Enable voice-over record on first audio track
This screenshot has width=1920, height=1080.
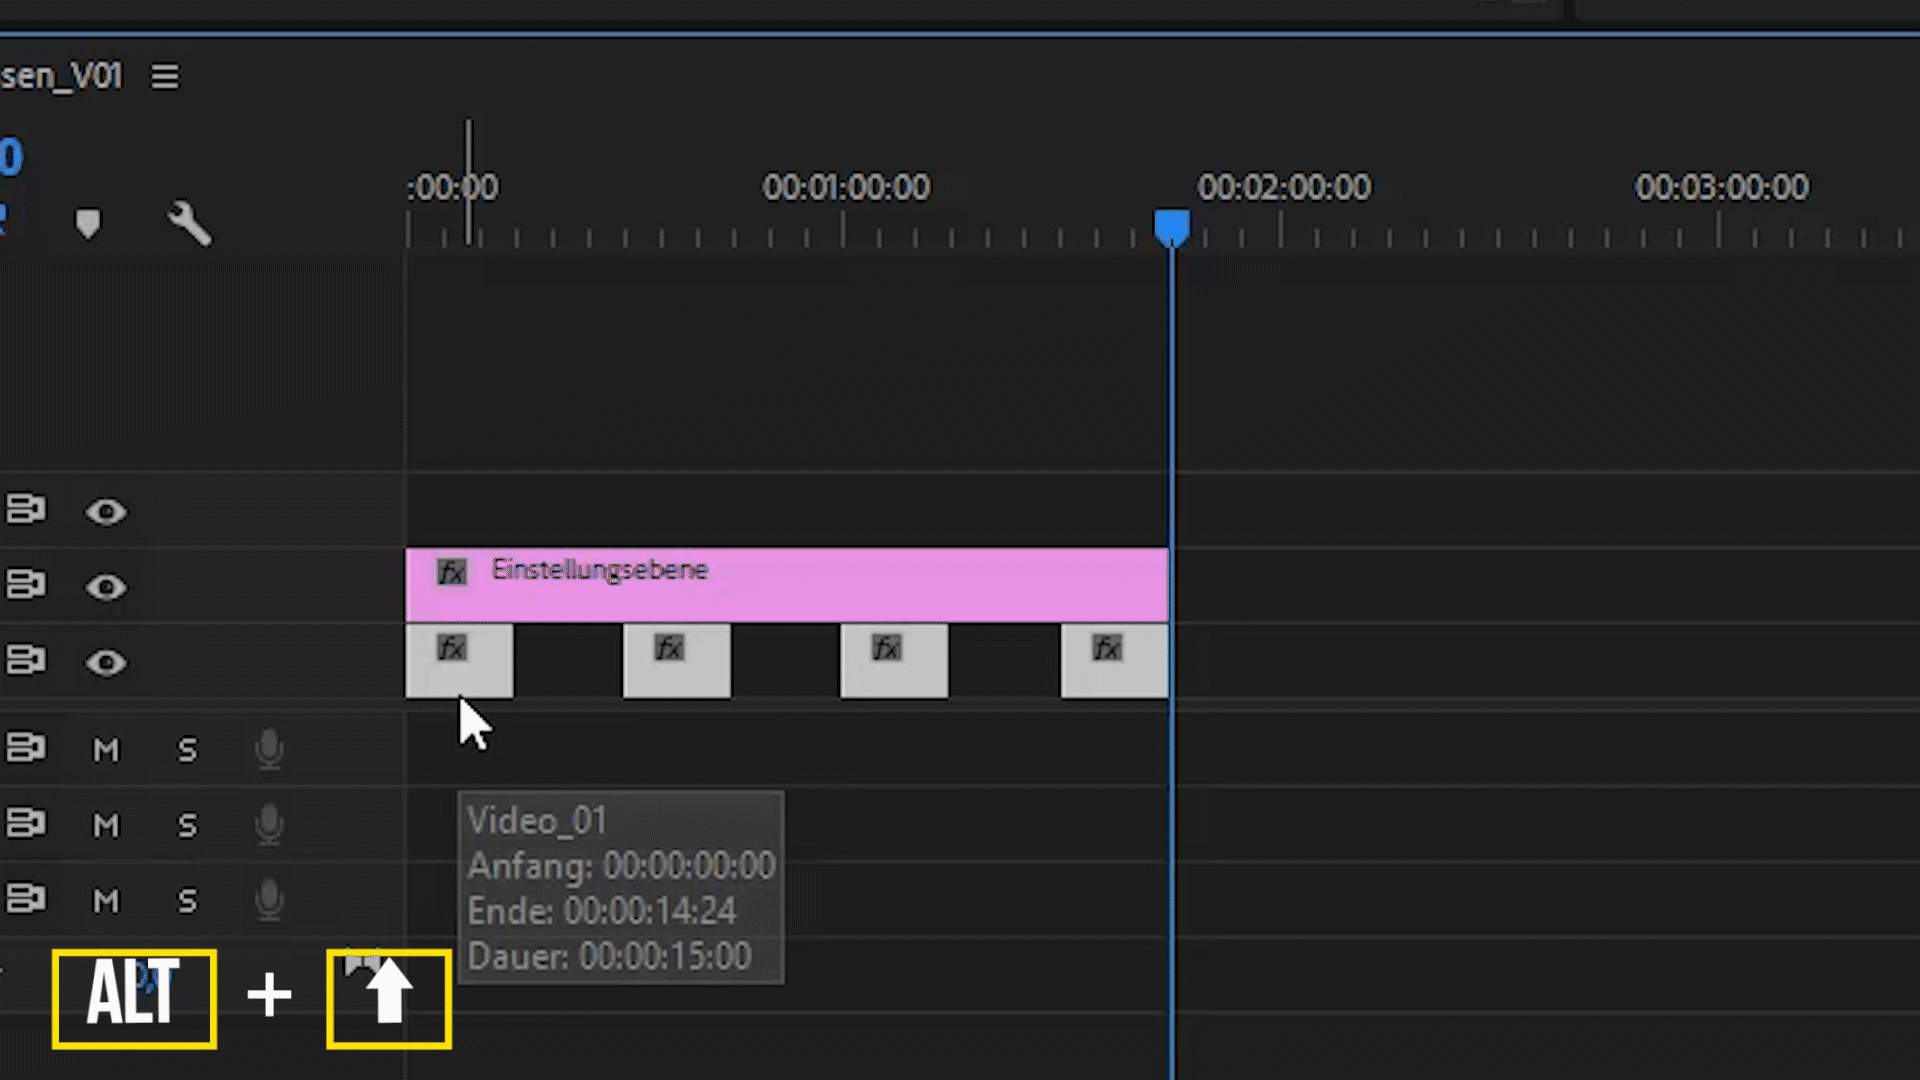pos(268,749)
